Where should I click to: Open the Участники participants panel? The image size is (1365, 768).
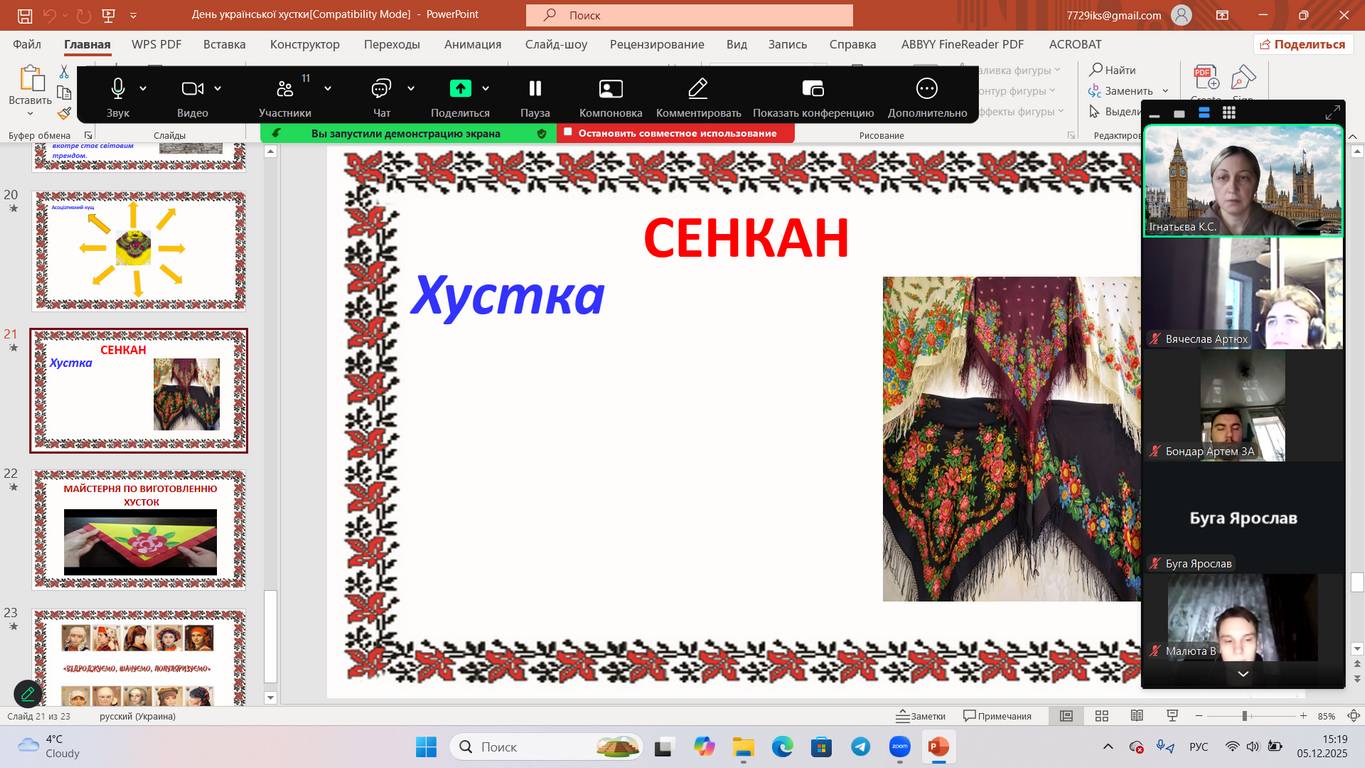[285, 88]
